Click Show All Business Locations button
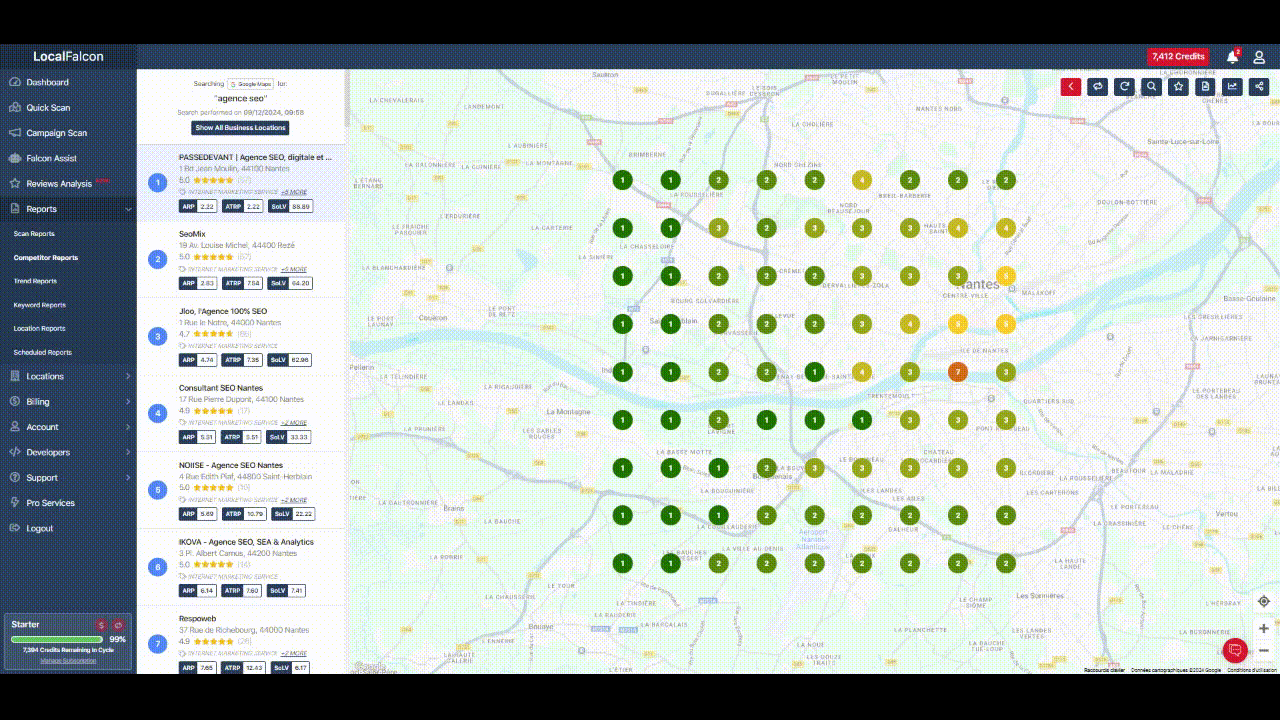1280x720 pixels. coord(241,128)
